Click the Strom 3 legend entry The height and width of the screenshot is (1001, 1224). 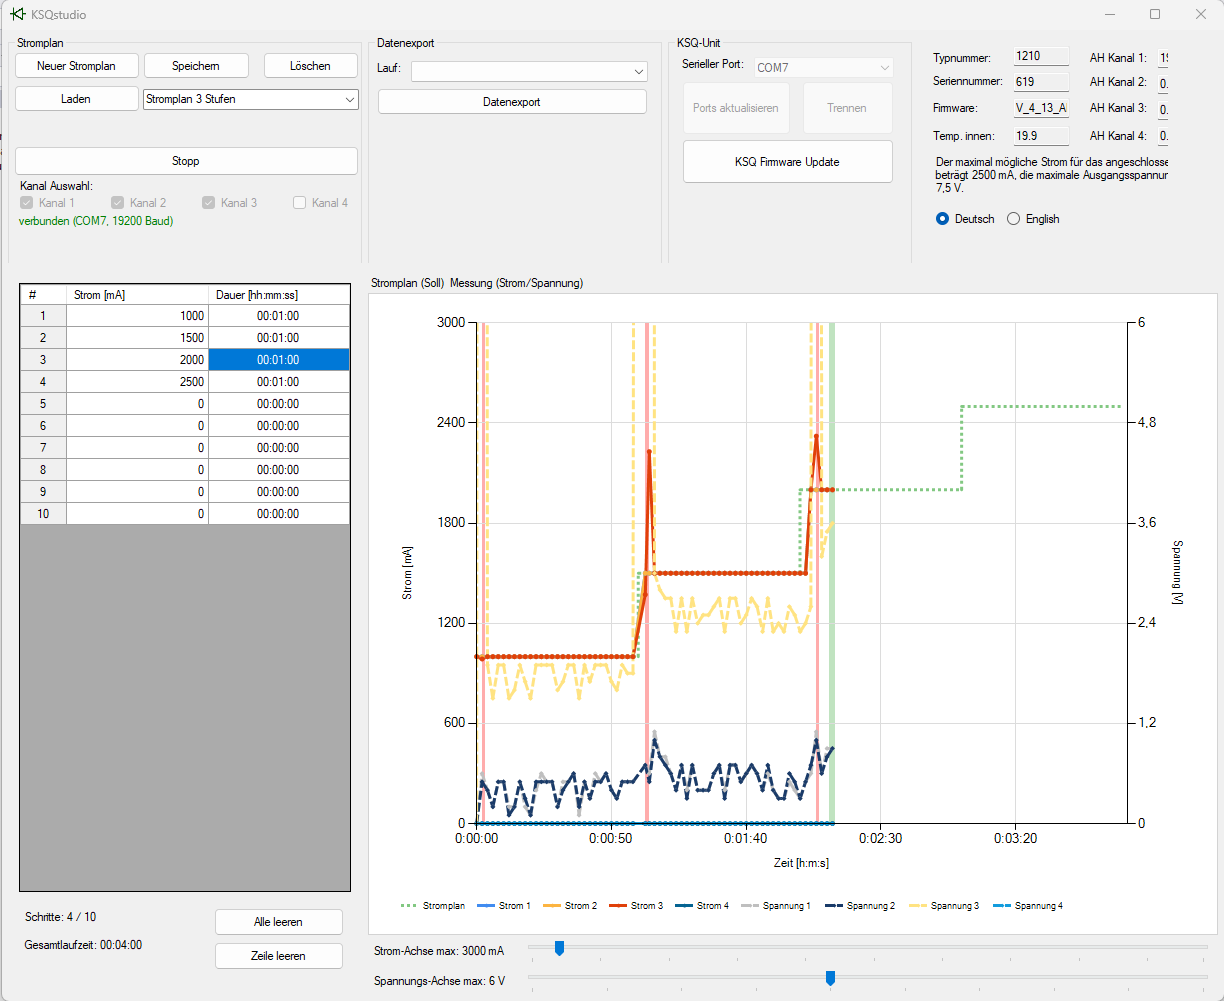pyautogui.click(x=634, y=906)
